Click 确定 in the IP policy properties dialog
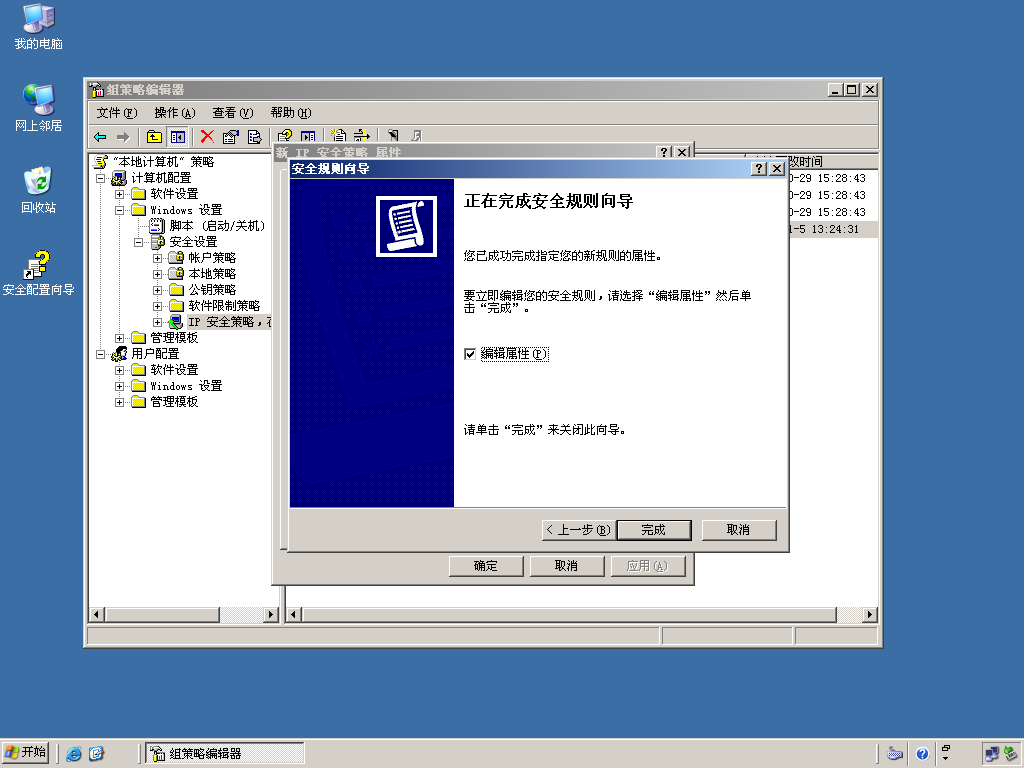Screen dimensions: 1024x768 [x=486, y=566]
